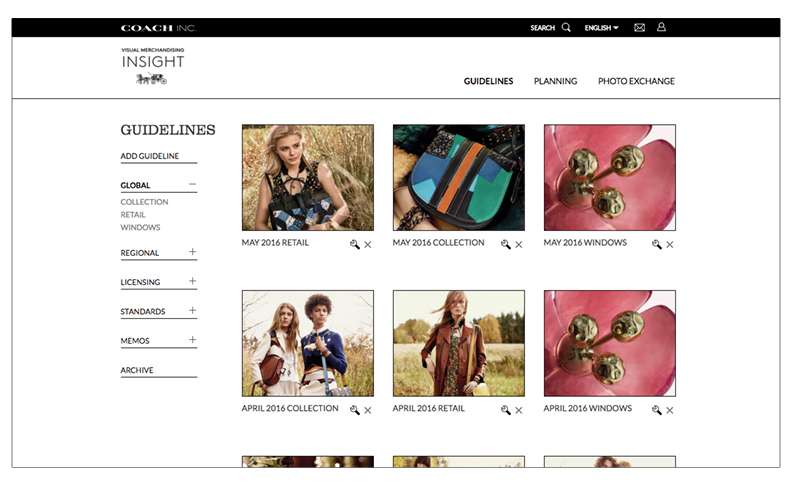792x486 pixels.
Task: Zoom into the May 2016 Retail guideline
Action: pyautogui.click(x=355, y=245)
